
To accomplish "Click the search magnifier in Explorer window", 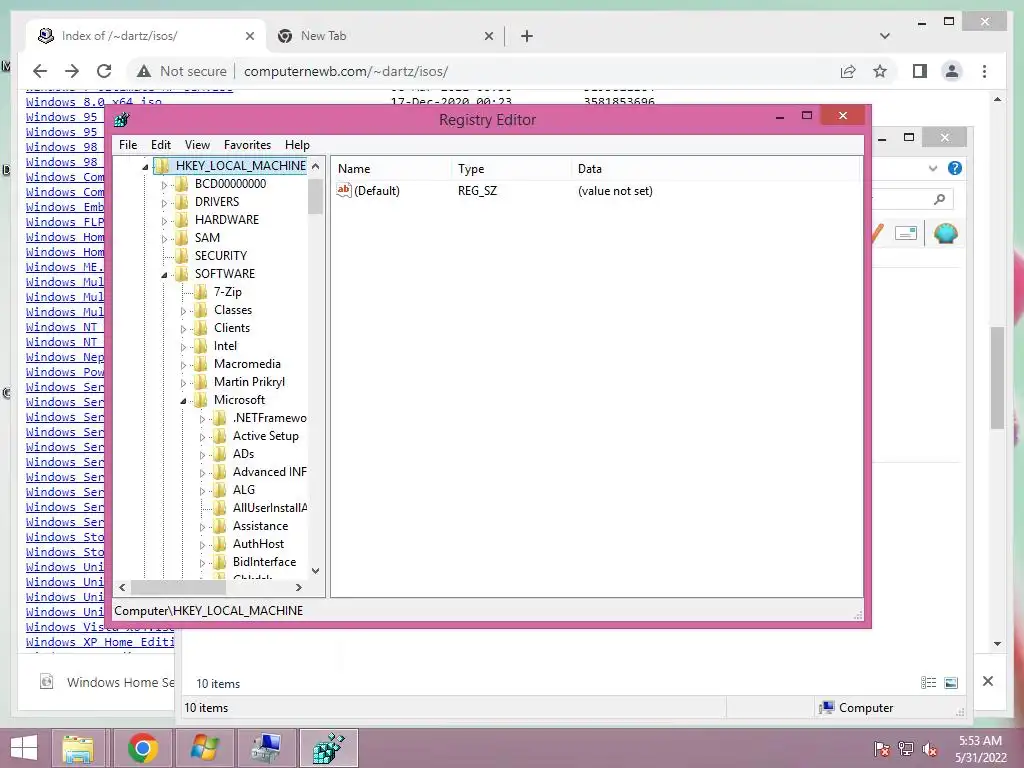I will [940, 199].
